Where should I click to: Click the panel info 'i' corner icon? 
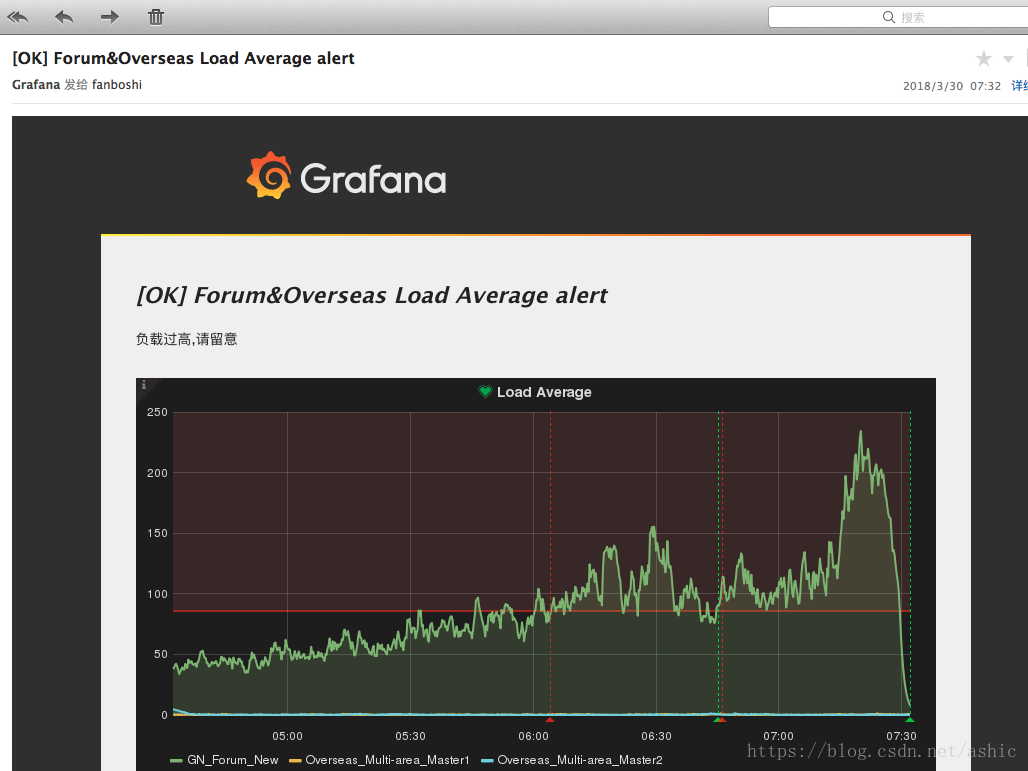(144, 385)
